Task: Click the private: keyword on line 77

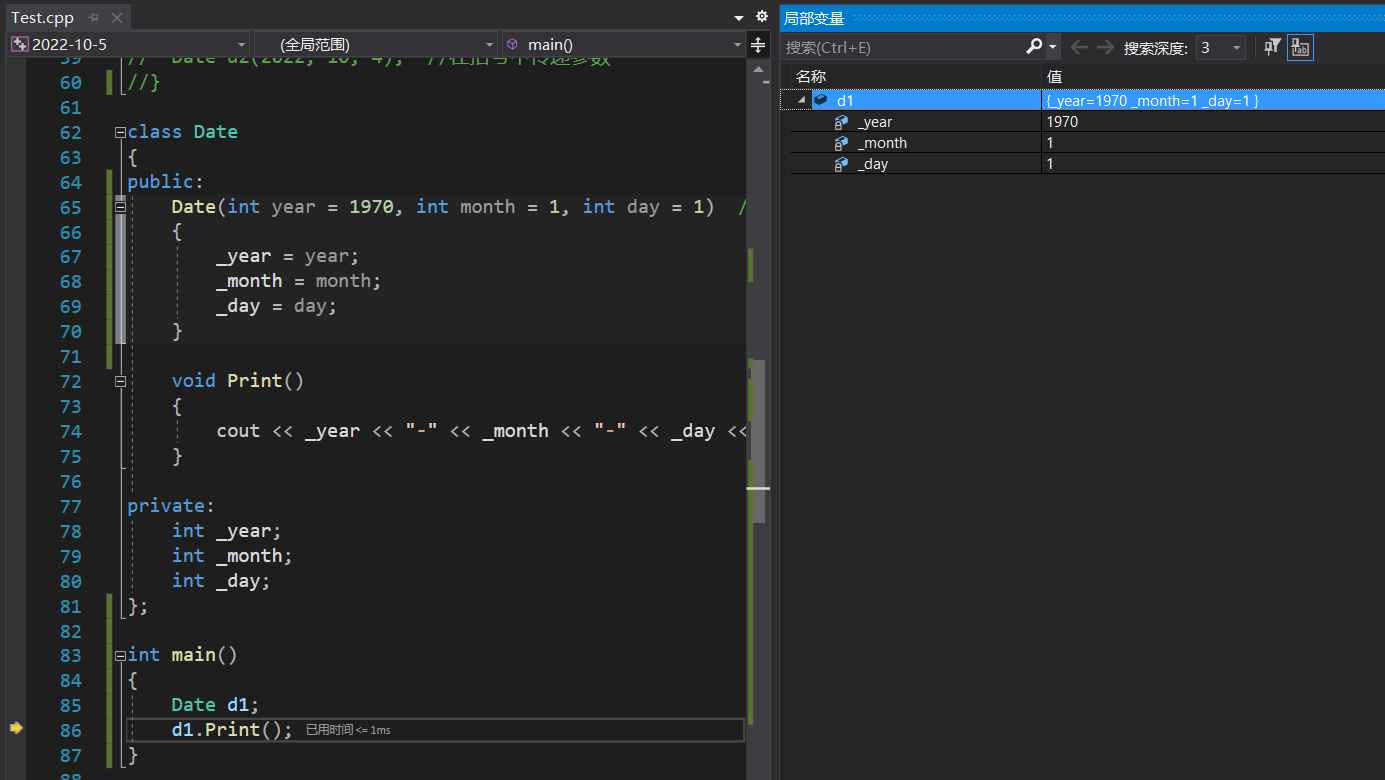Action: coord(171,506)
